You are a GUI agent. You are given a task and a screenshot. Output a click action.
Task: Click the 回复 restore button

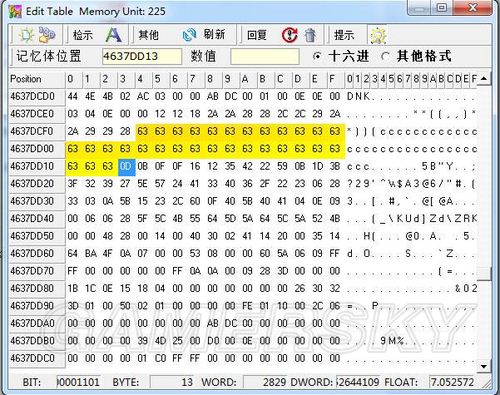[x=257, y=35]
